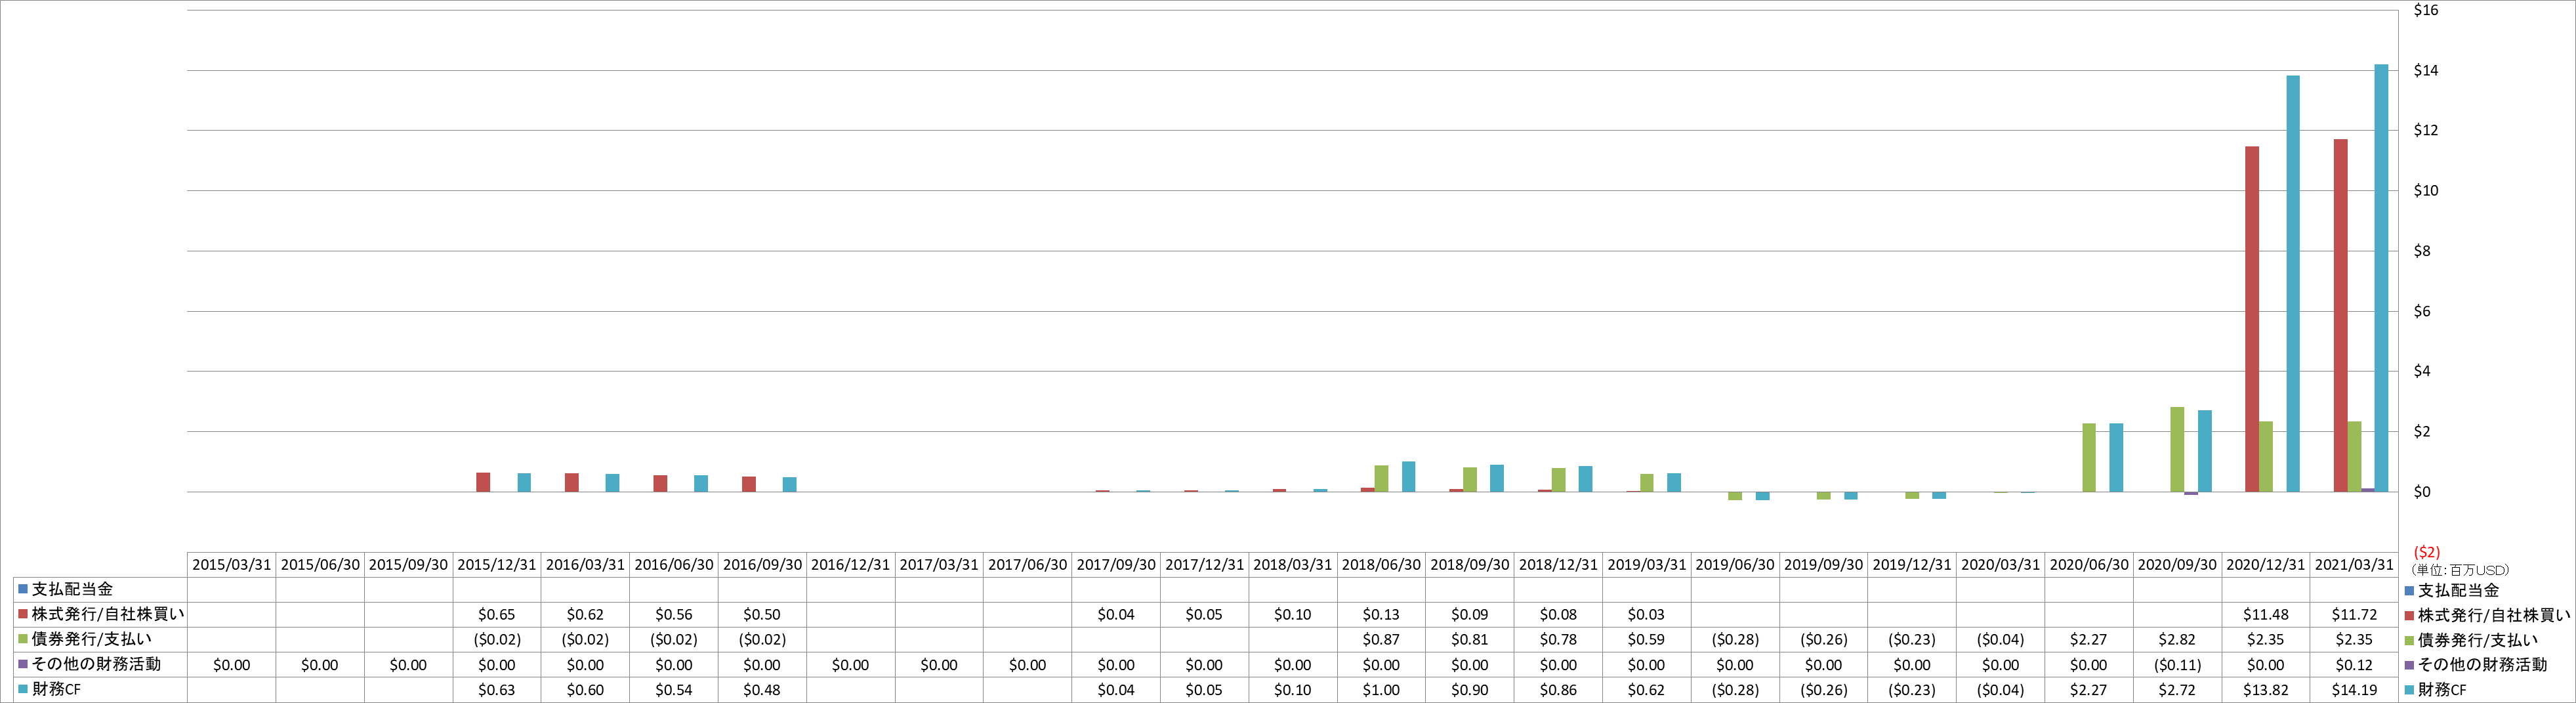The width and height of the screenshot is (2576, 703).
Task: Select the $1.00 財務CF cell under 2018/06/30
Action: 1381,690
